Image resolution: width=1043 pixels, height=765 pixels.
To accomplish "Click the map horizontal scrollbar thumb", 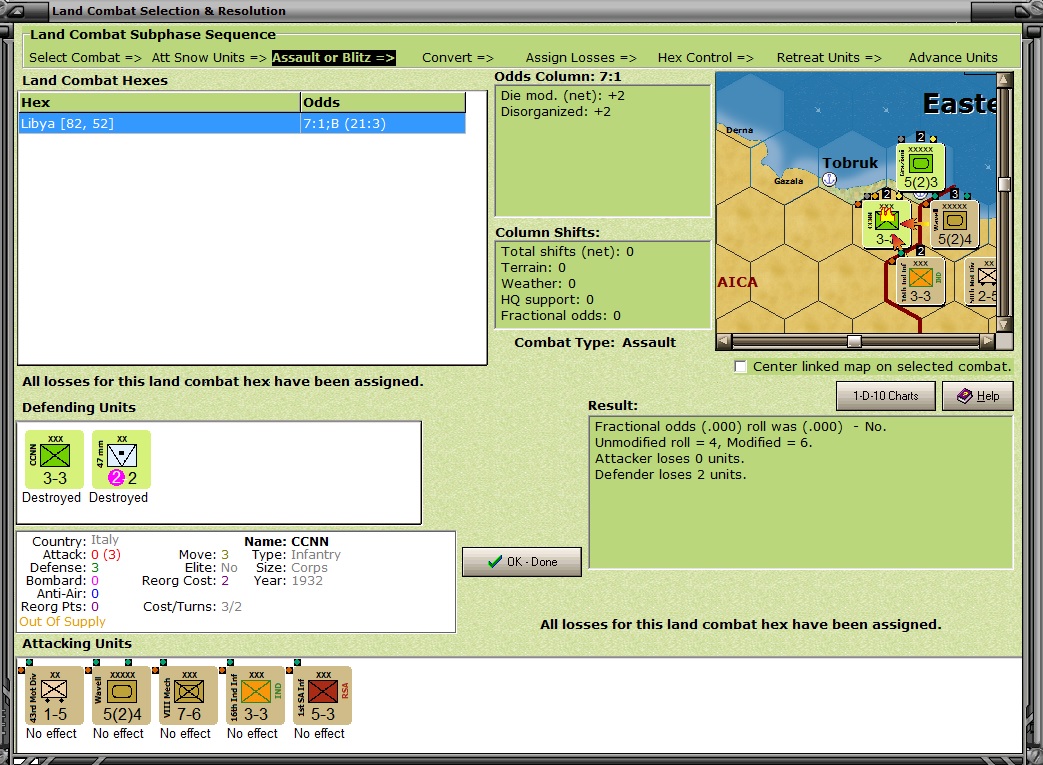I will [x=855, y=341].
